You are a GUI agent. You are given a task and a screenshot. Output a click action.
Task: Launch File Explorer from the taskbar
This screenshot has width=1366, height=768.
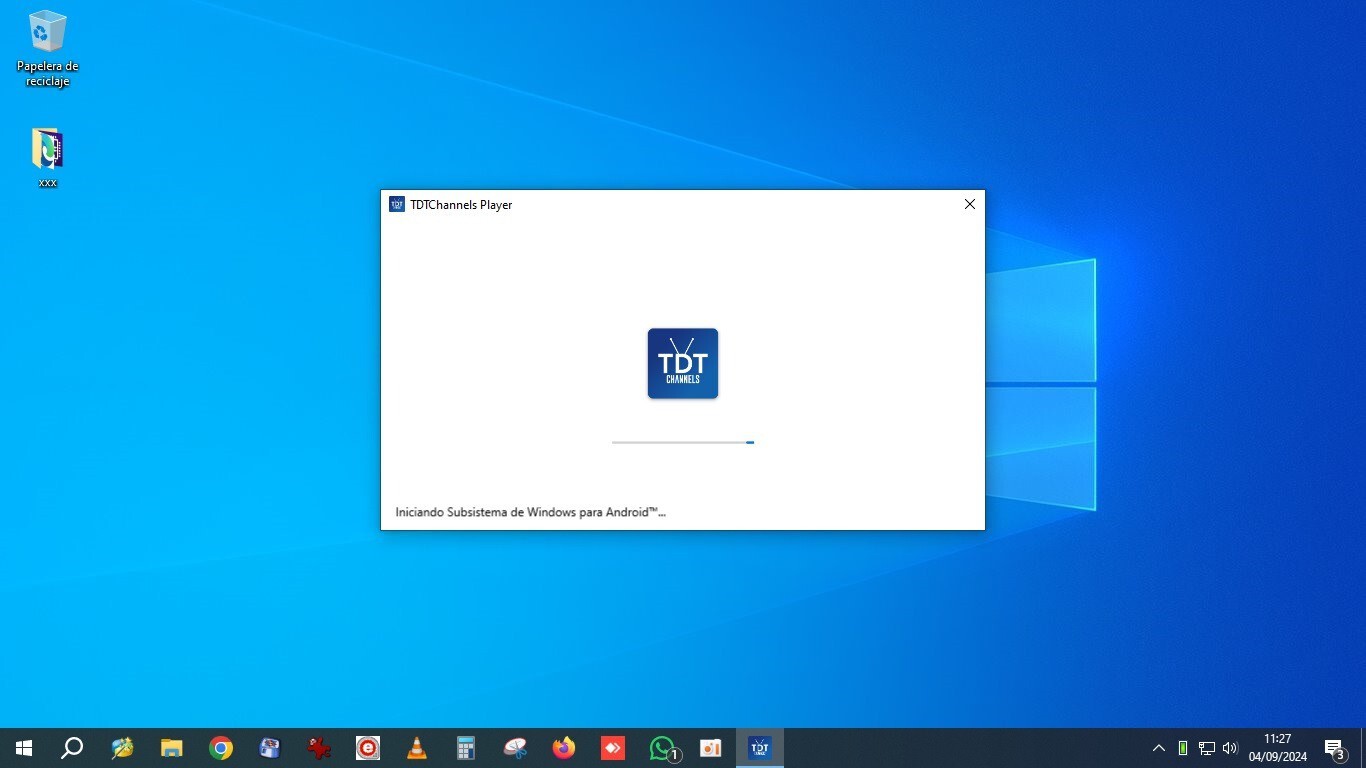[171, 747]
